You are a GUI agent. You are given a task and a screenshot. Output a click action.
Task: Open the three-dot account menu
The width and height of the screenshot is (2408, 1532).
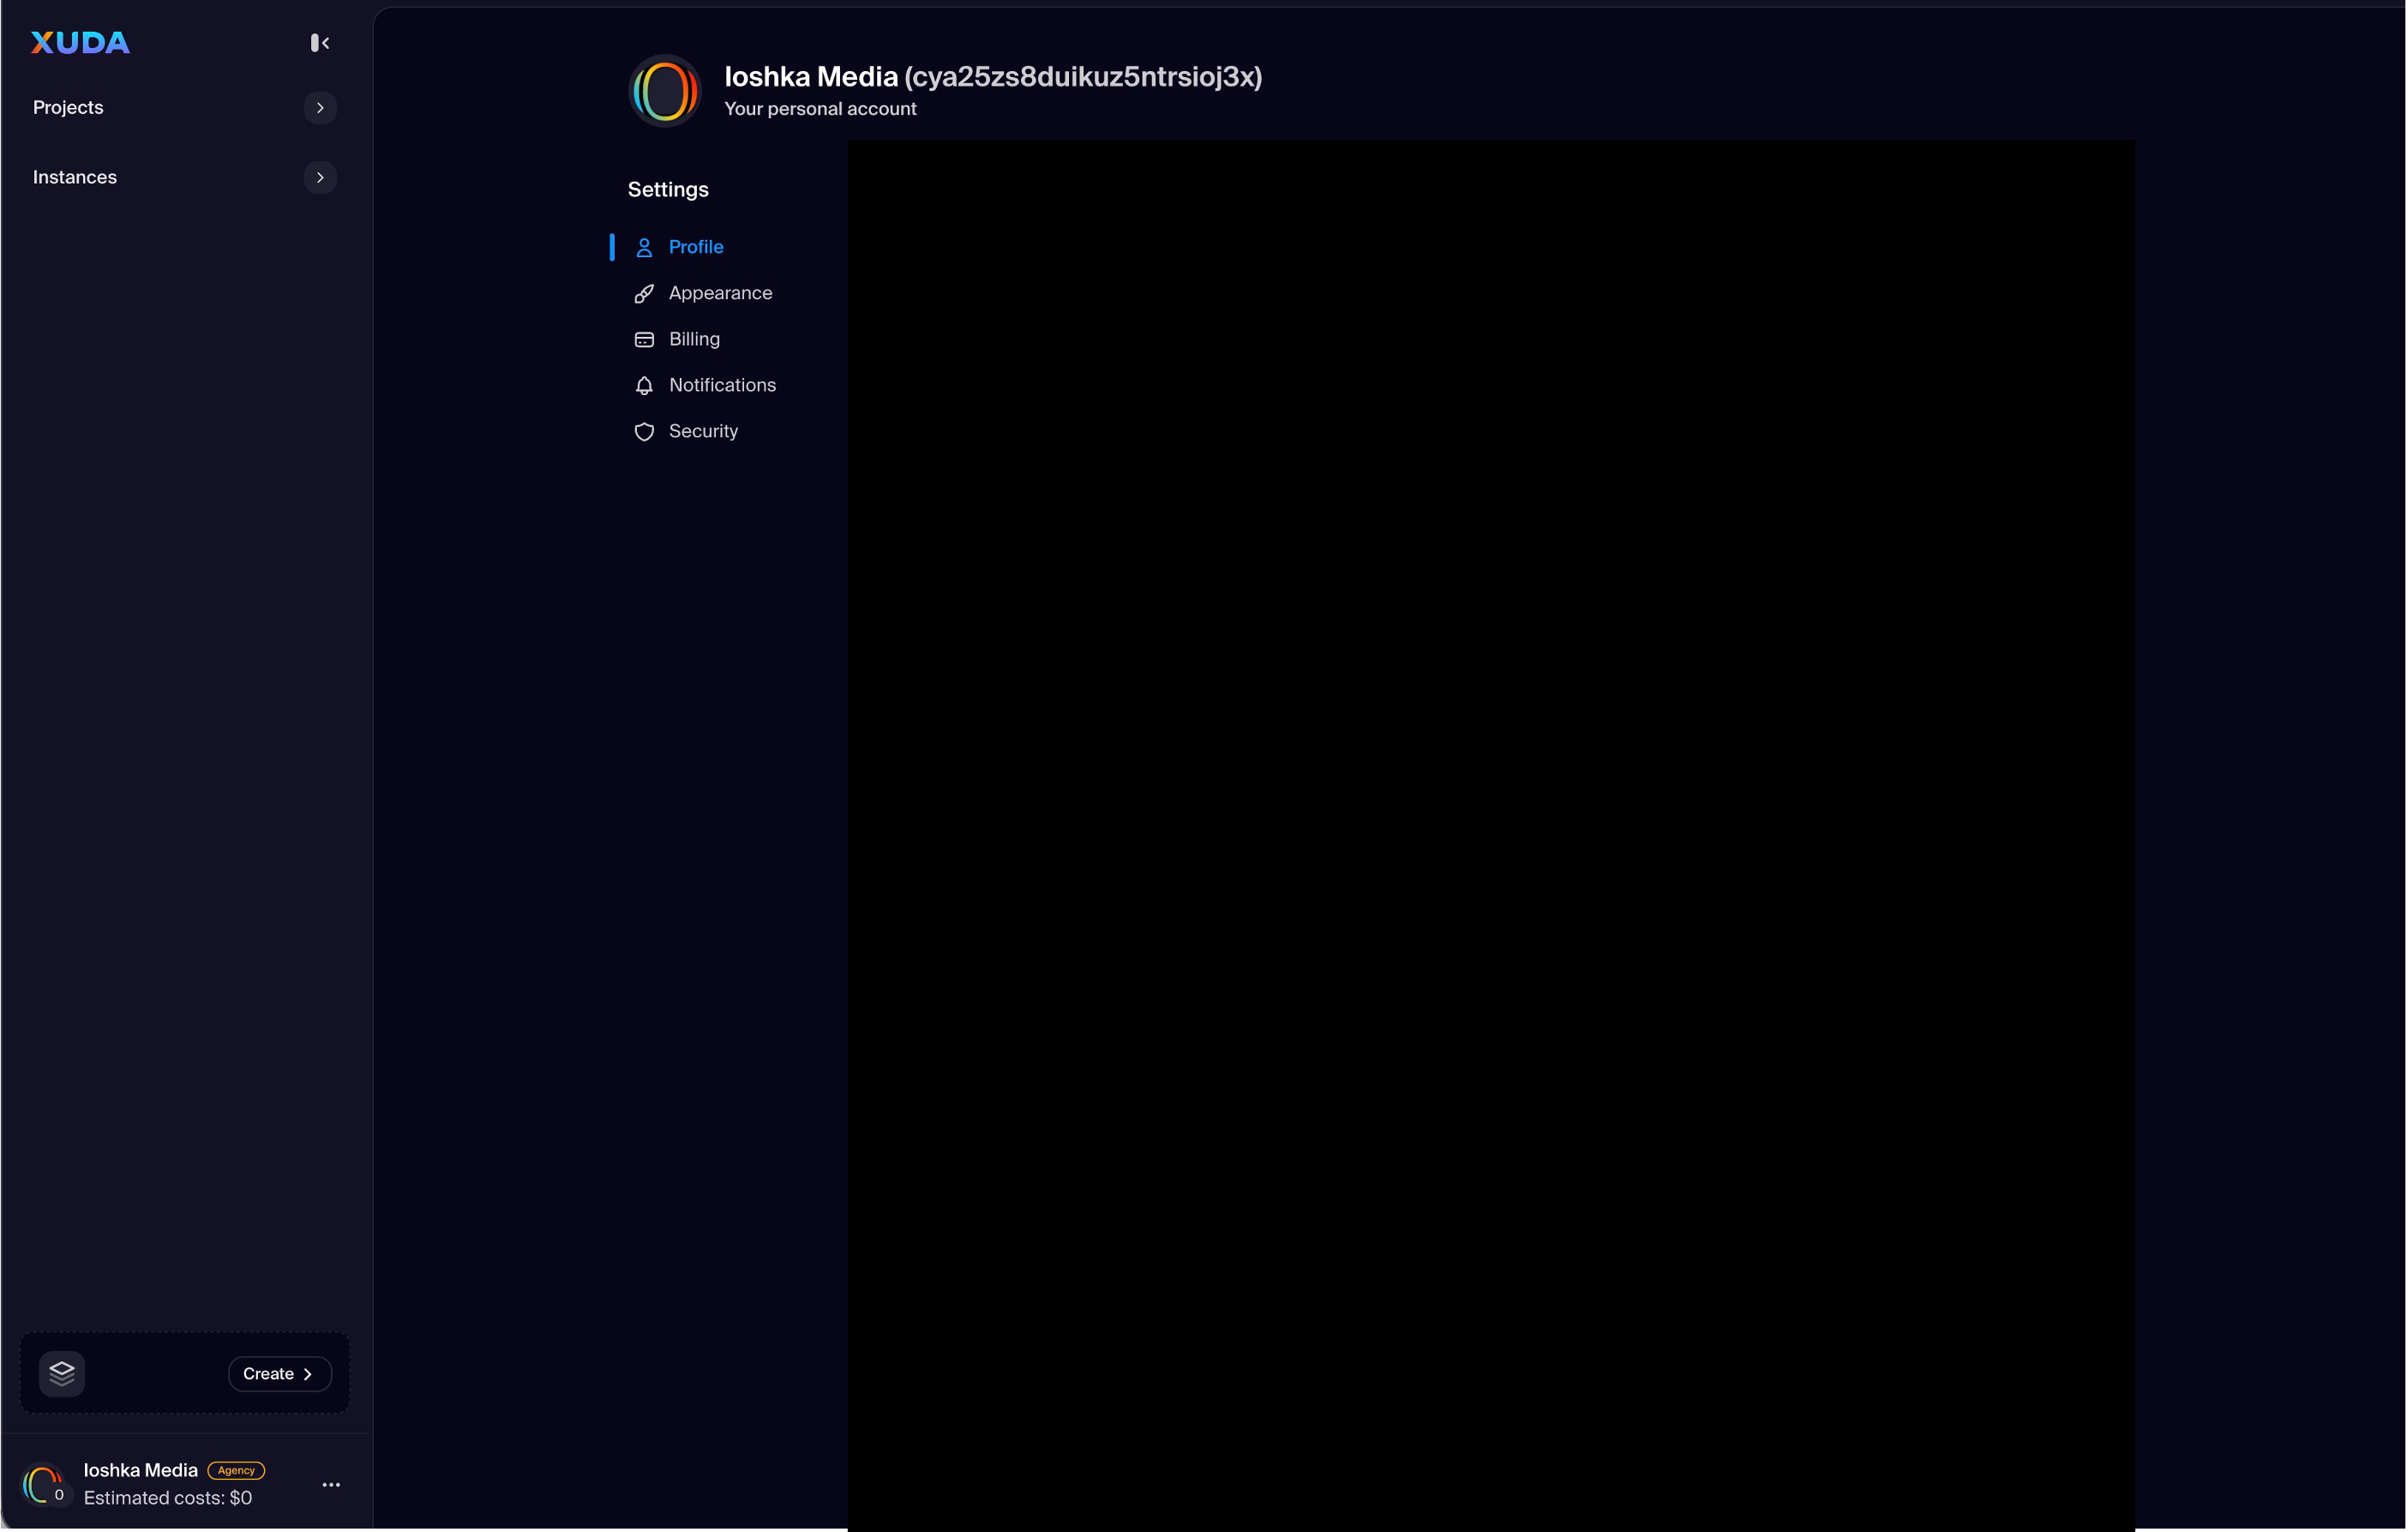pos(331,1485)
